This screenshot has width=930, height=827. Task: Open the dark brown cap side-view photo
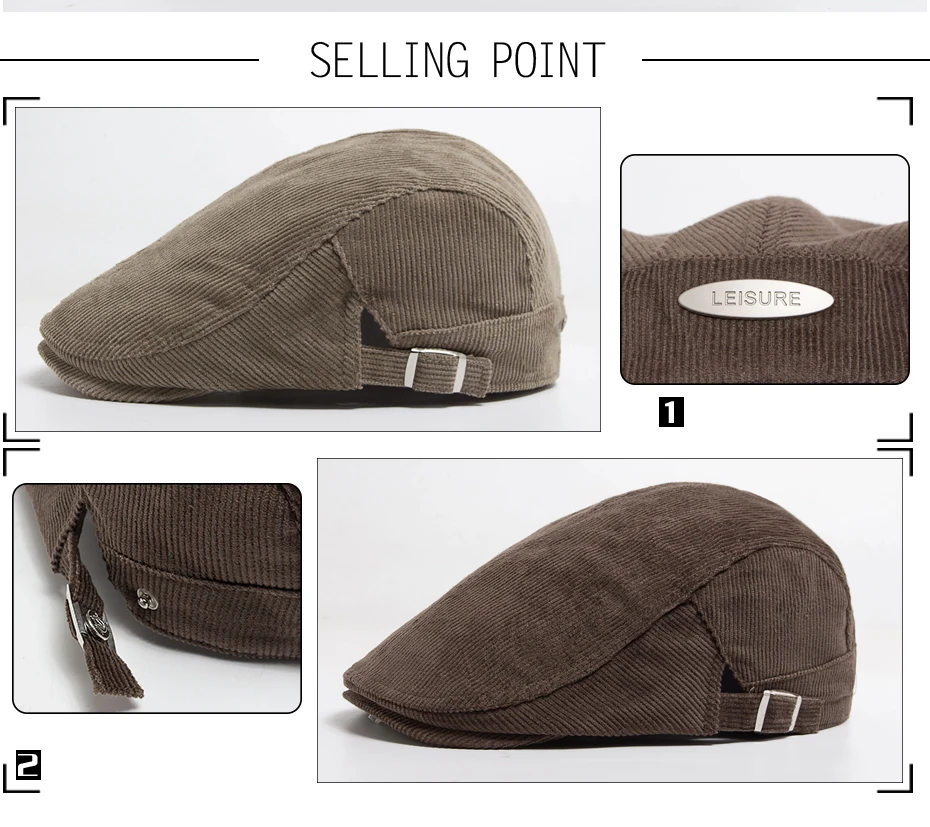(610, 620)
